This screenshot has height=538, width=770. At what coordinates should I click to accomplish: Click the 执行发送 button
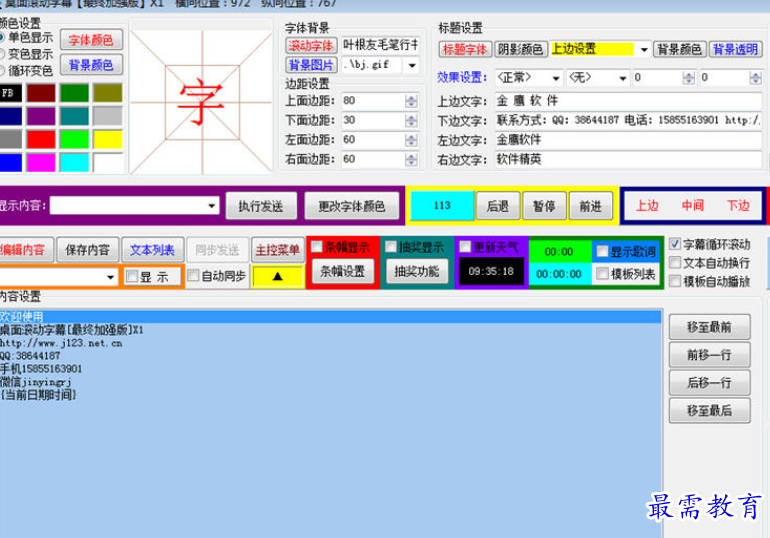click(x=261, y=206)
